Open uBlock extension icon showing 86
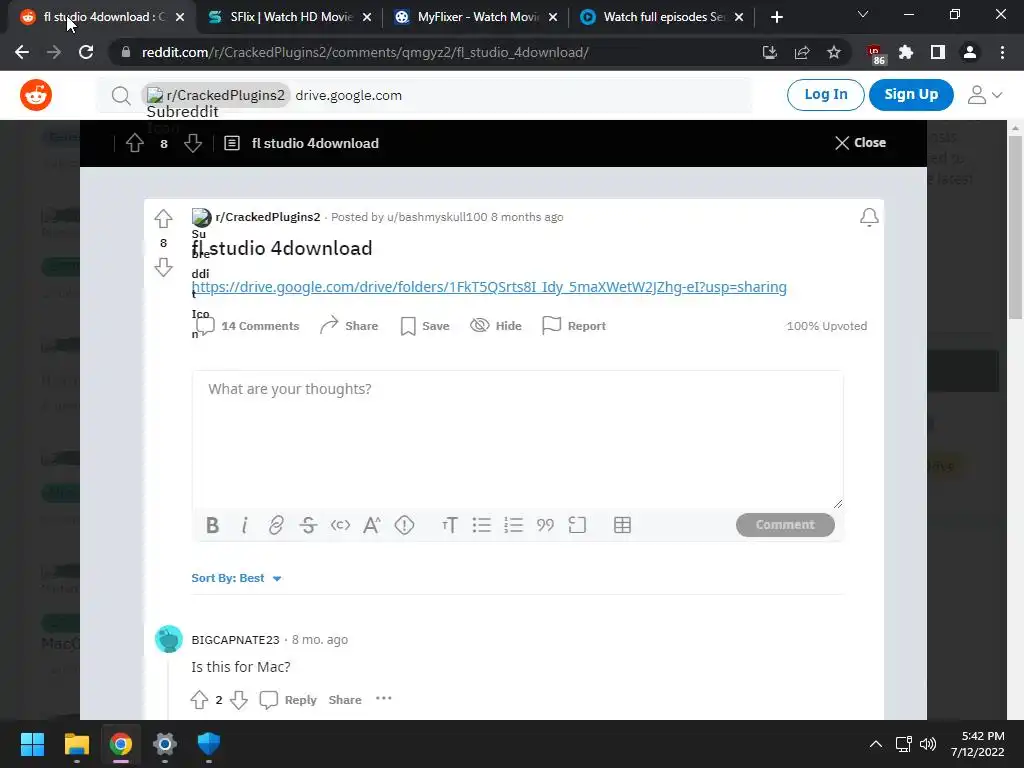 [875, 54]
